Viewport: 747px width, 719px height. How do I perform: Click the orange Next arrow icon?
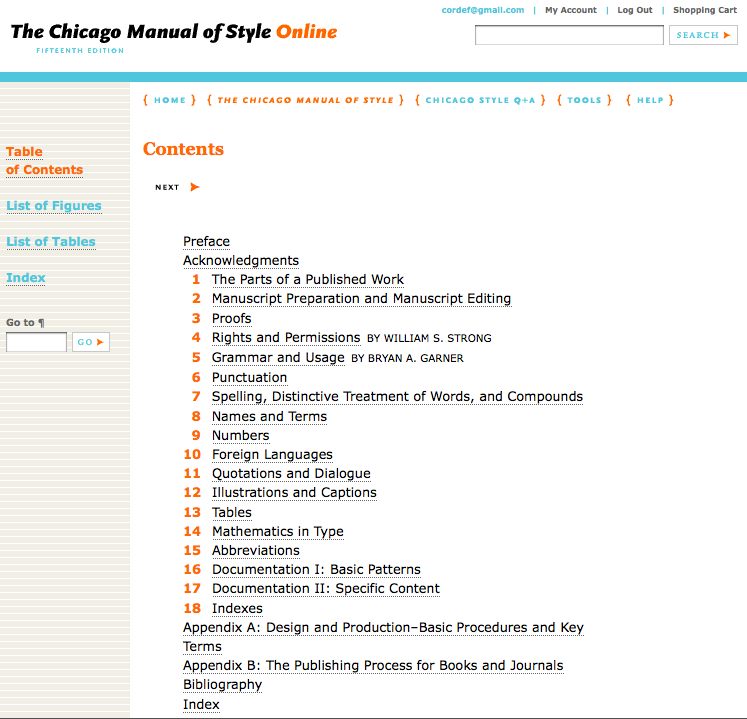pos(194,187)
